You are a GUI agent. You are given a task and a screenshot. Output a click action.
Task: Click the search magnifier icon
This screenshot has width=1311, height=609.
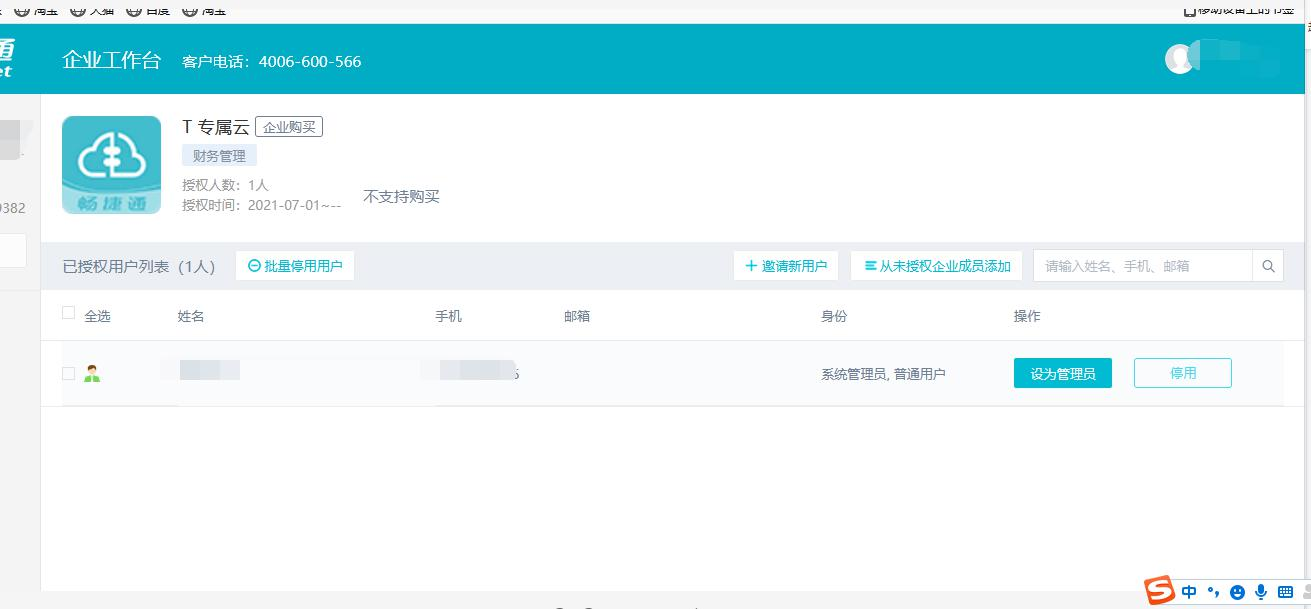tap(1268, 266)
